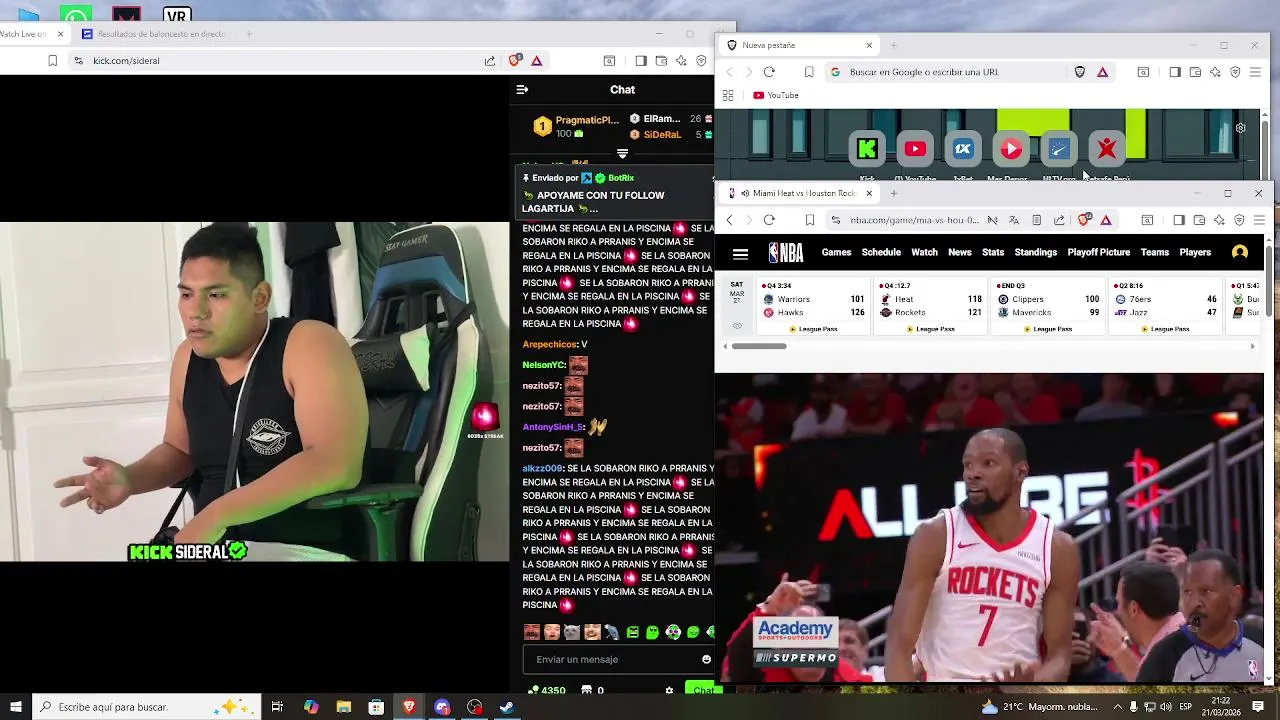Click share icon in NBA address bar
This screenshot has height=720, width=1280.
click(1059, 220)
